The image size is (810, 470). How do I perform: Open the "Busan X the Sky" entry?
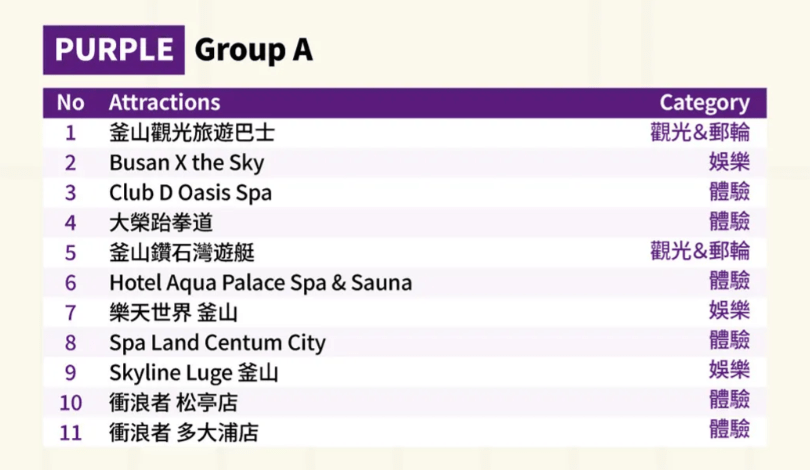[186, 163]
